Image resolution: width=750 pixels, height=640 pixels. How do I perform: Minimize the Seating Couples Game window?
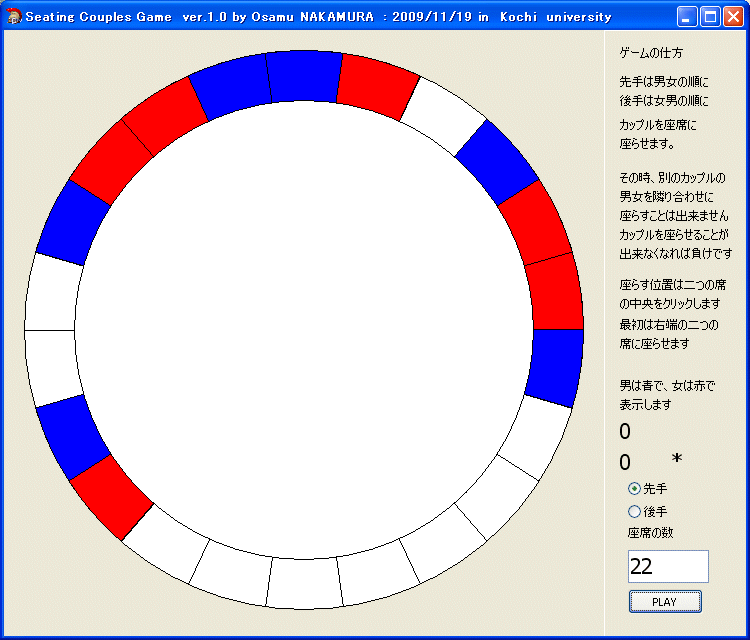click(687, 17)
